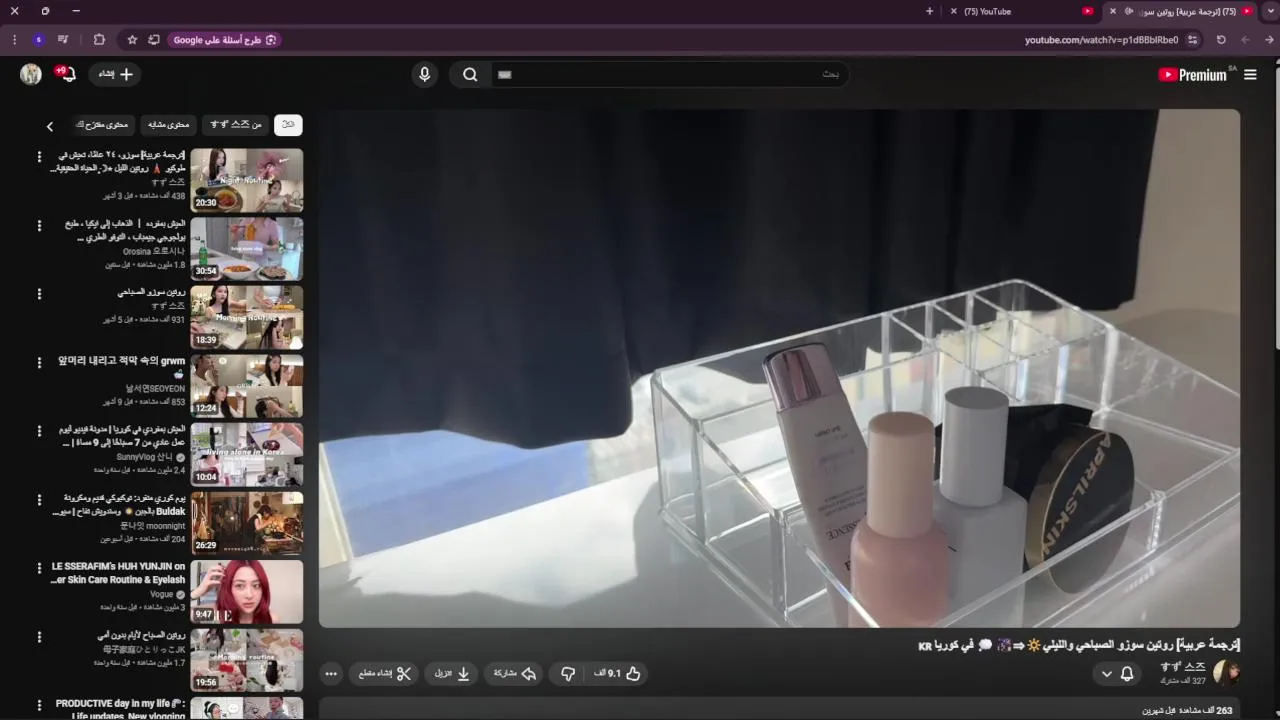
Task: Open the 19:56 Morning routine thumbnail
Action: (x=247, y=660)
